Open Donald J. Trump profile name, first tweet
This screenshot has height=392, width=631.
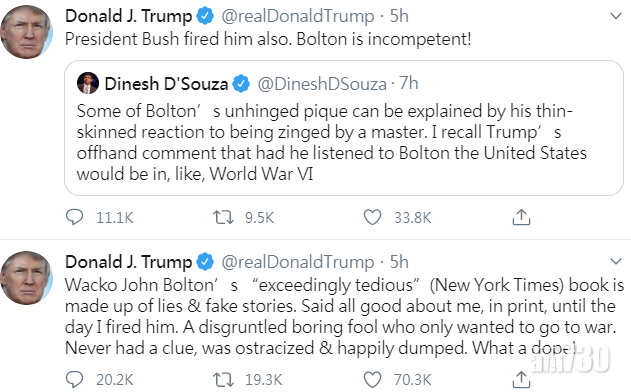129,16
